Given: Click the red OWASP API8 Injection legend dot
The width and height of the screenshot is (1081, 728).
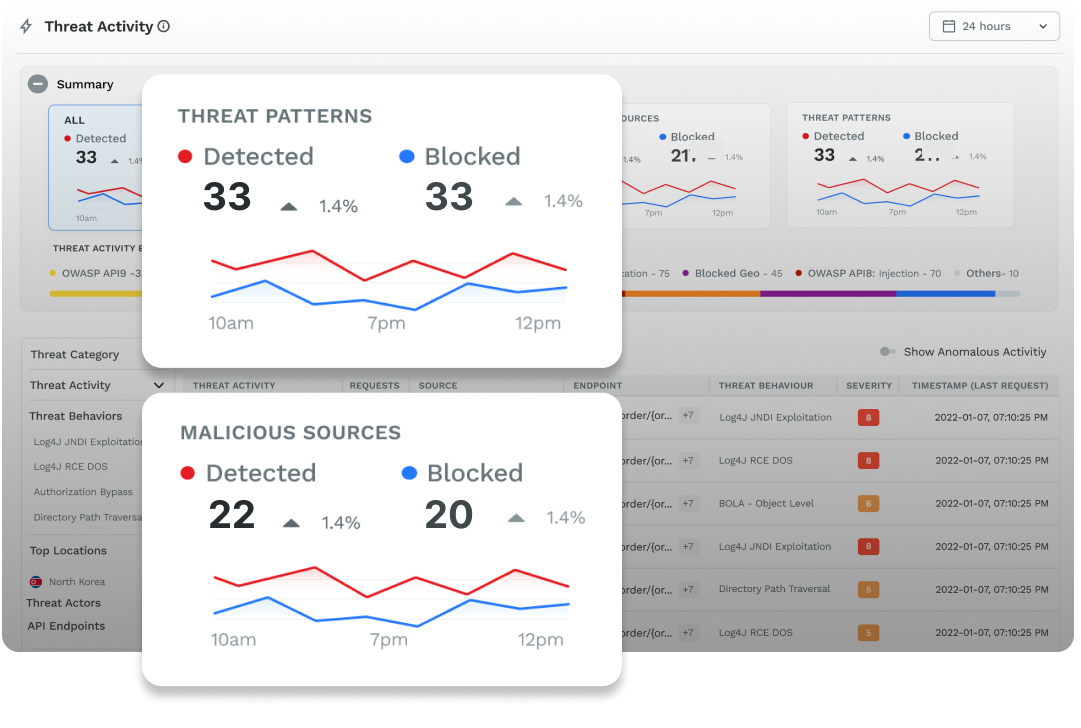Looking at the screenshot, I should click(x=799, y=272).
